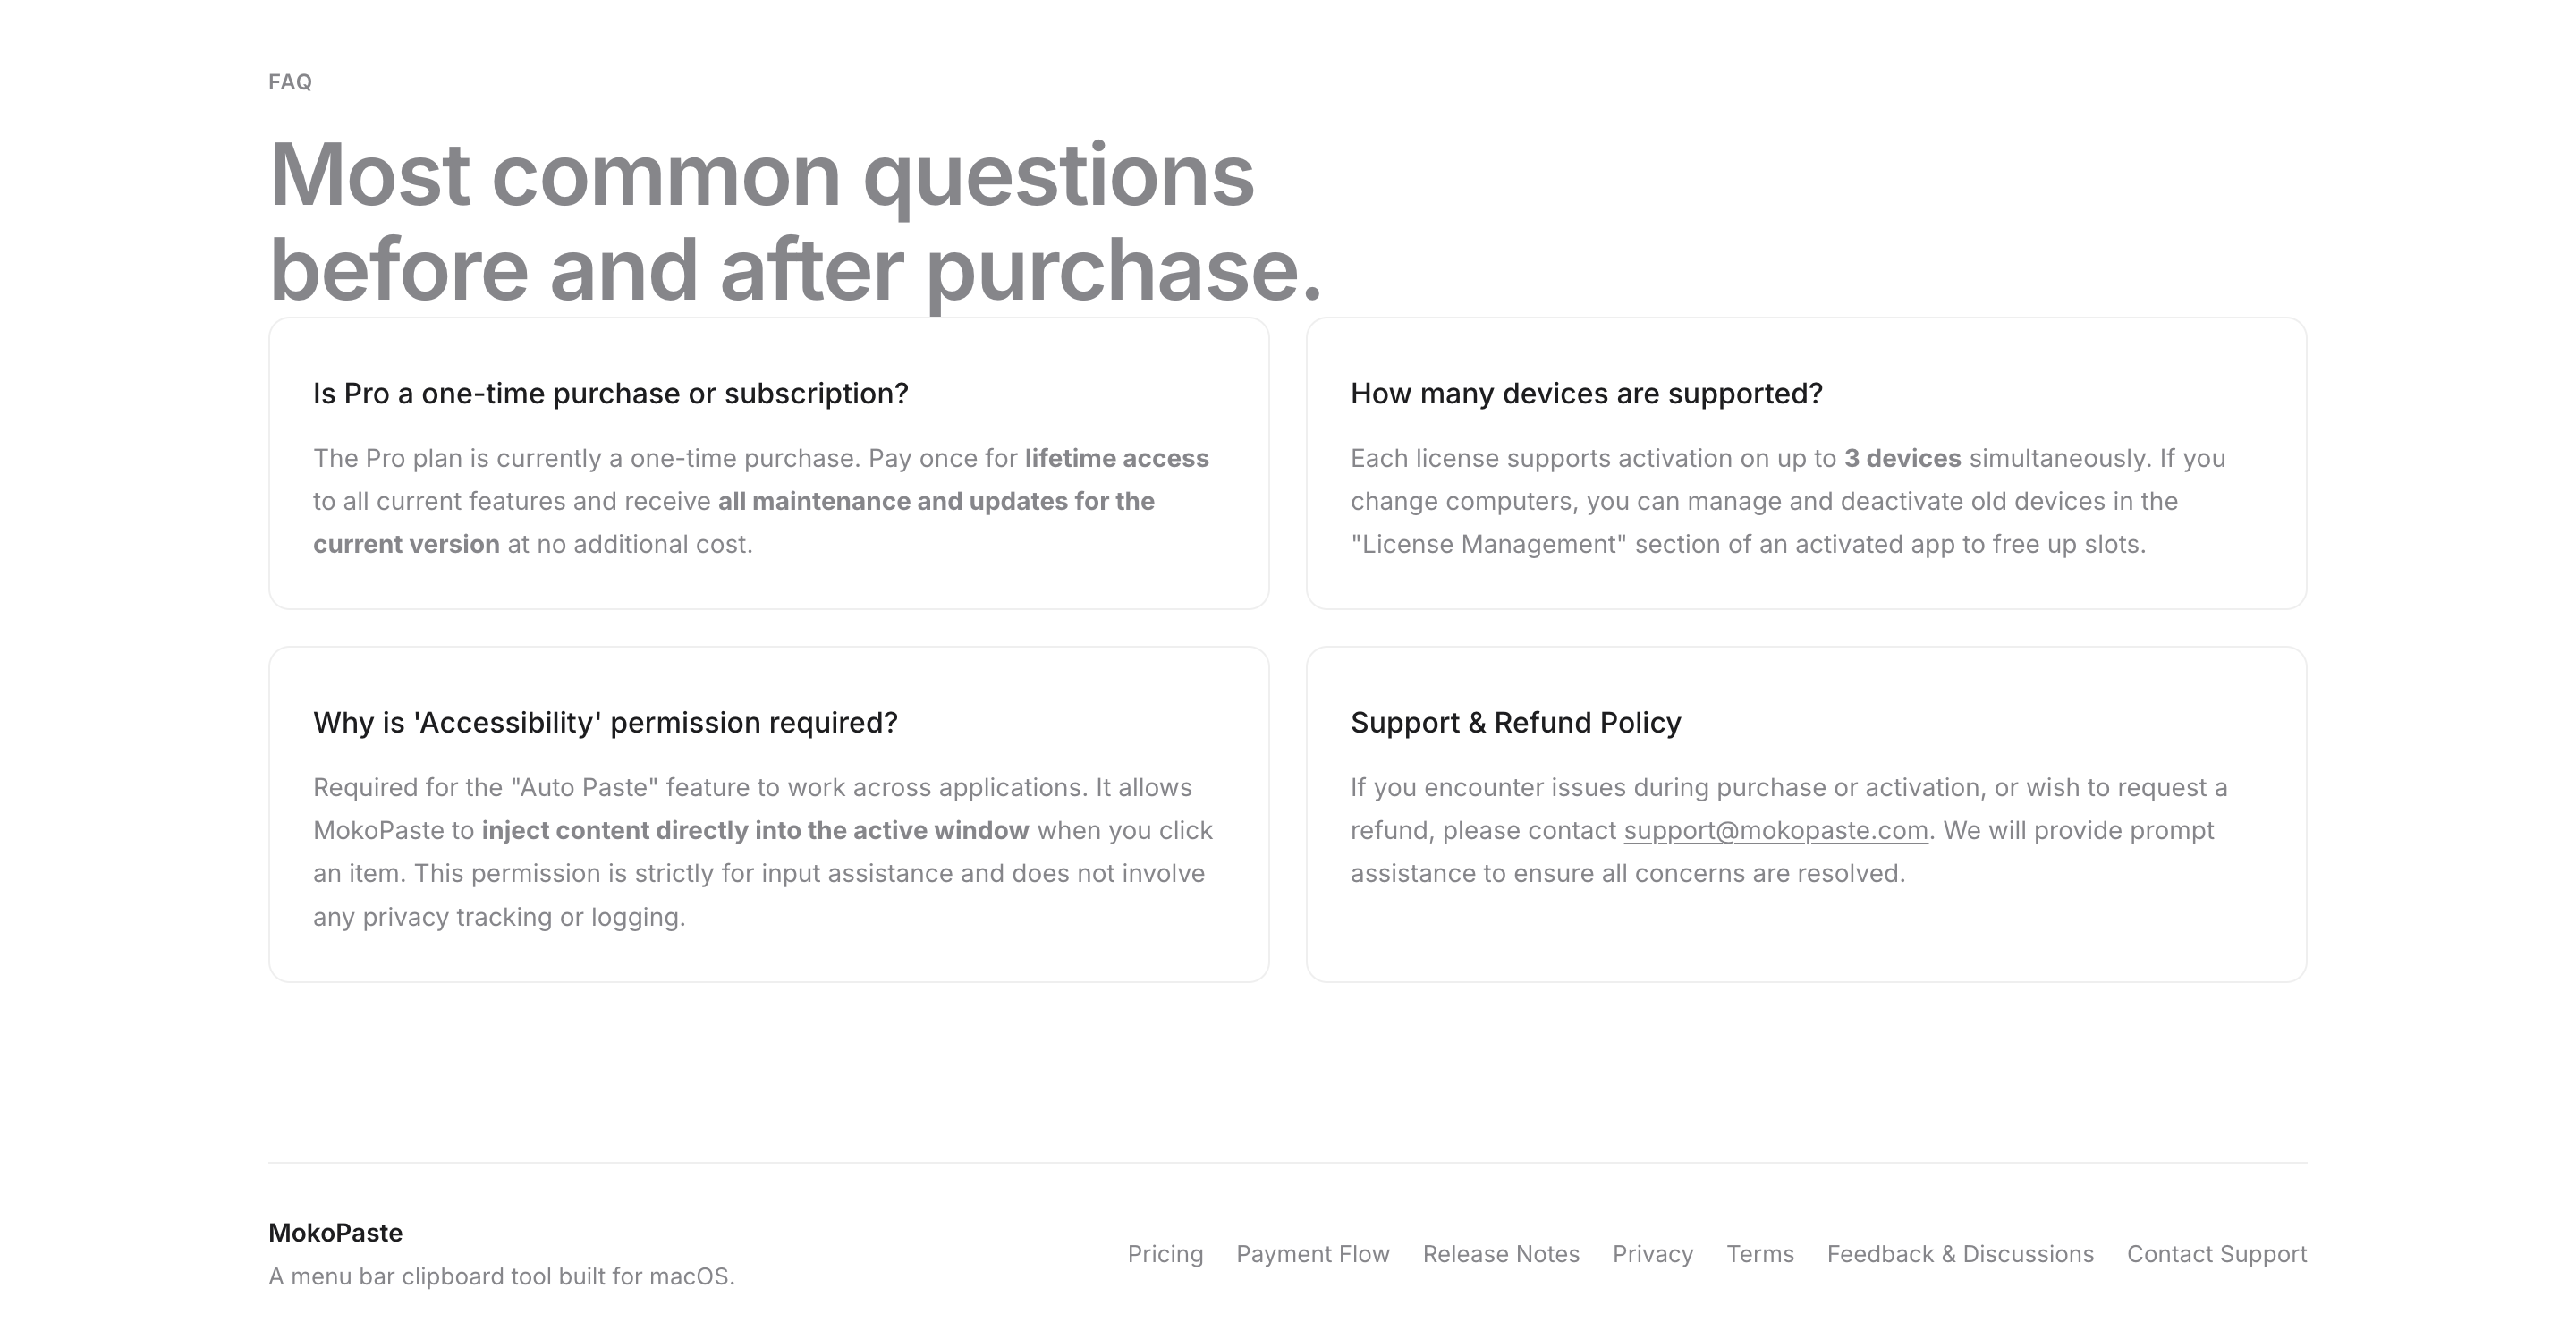Click the Accessibility permission question heading
The height and width of the screenshot is (1331, 2576).
point(606,723)
